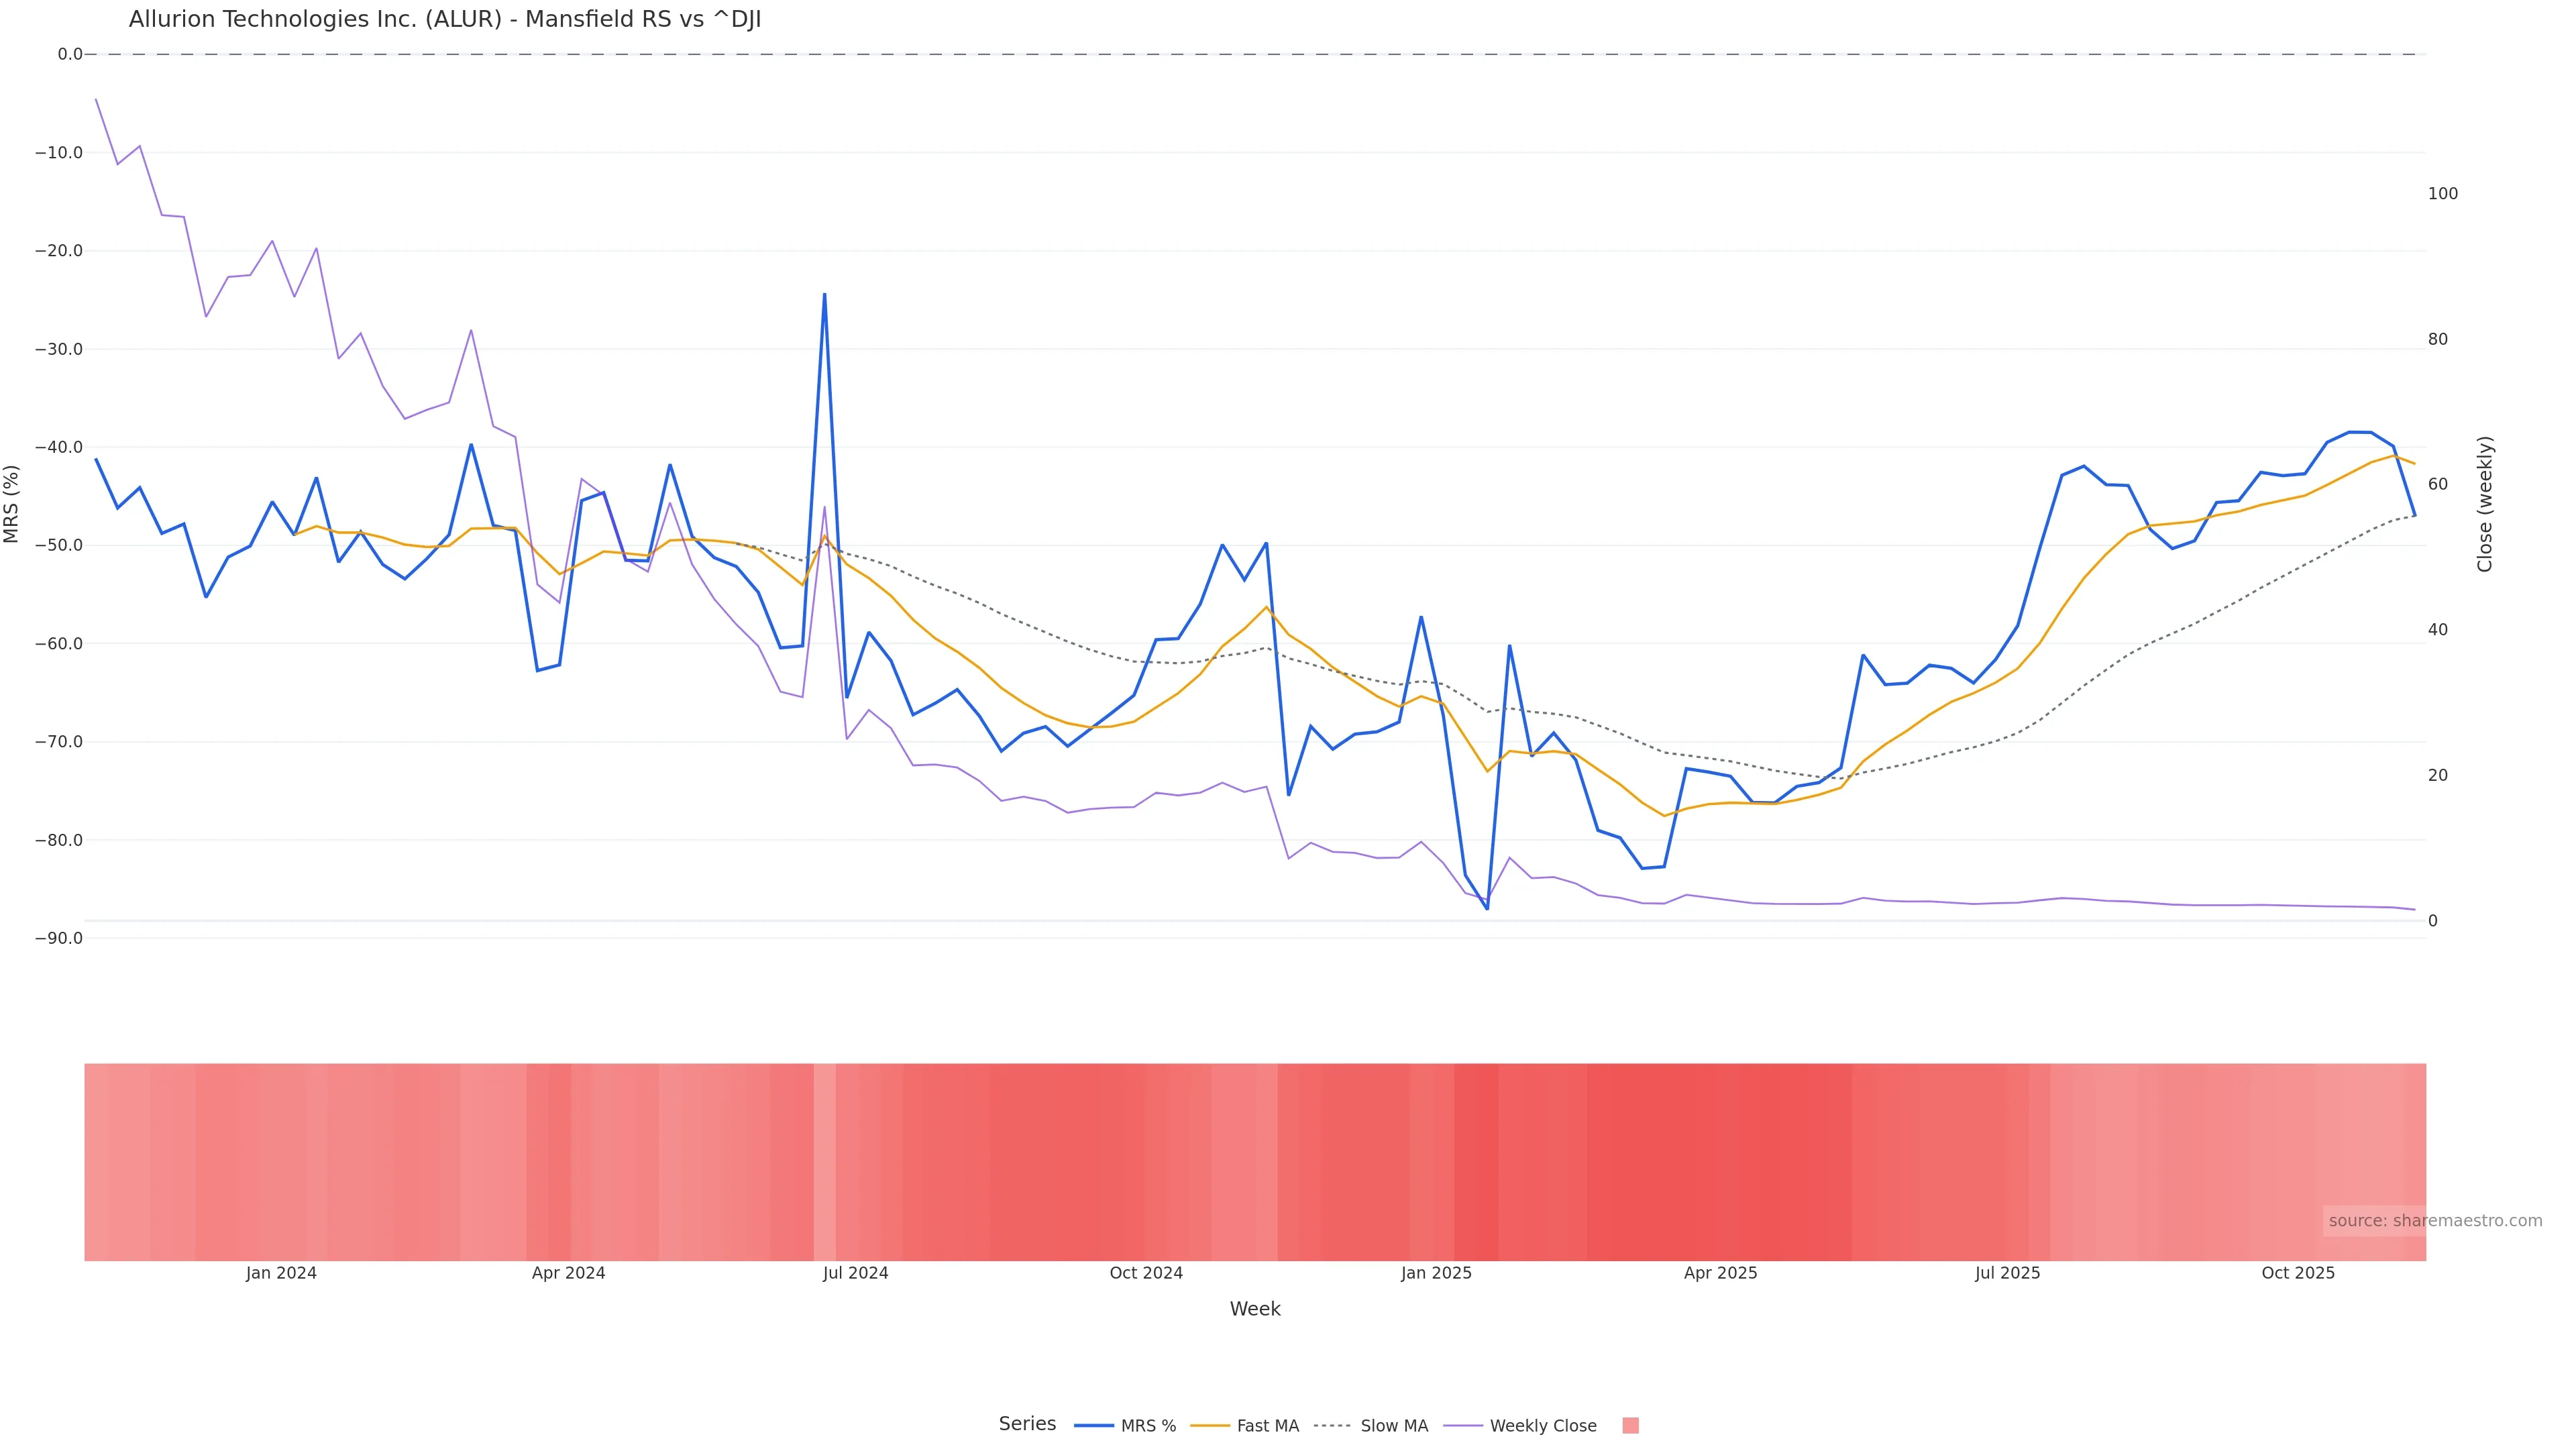Screen dimensions: 2576x1449
Task: Click the sharemaestro.com source watermark
Action: 2434,1221
